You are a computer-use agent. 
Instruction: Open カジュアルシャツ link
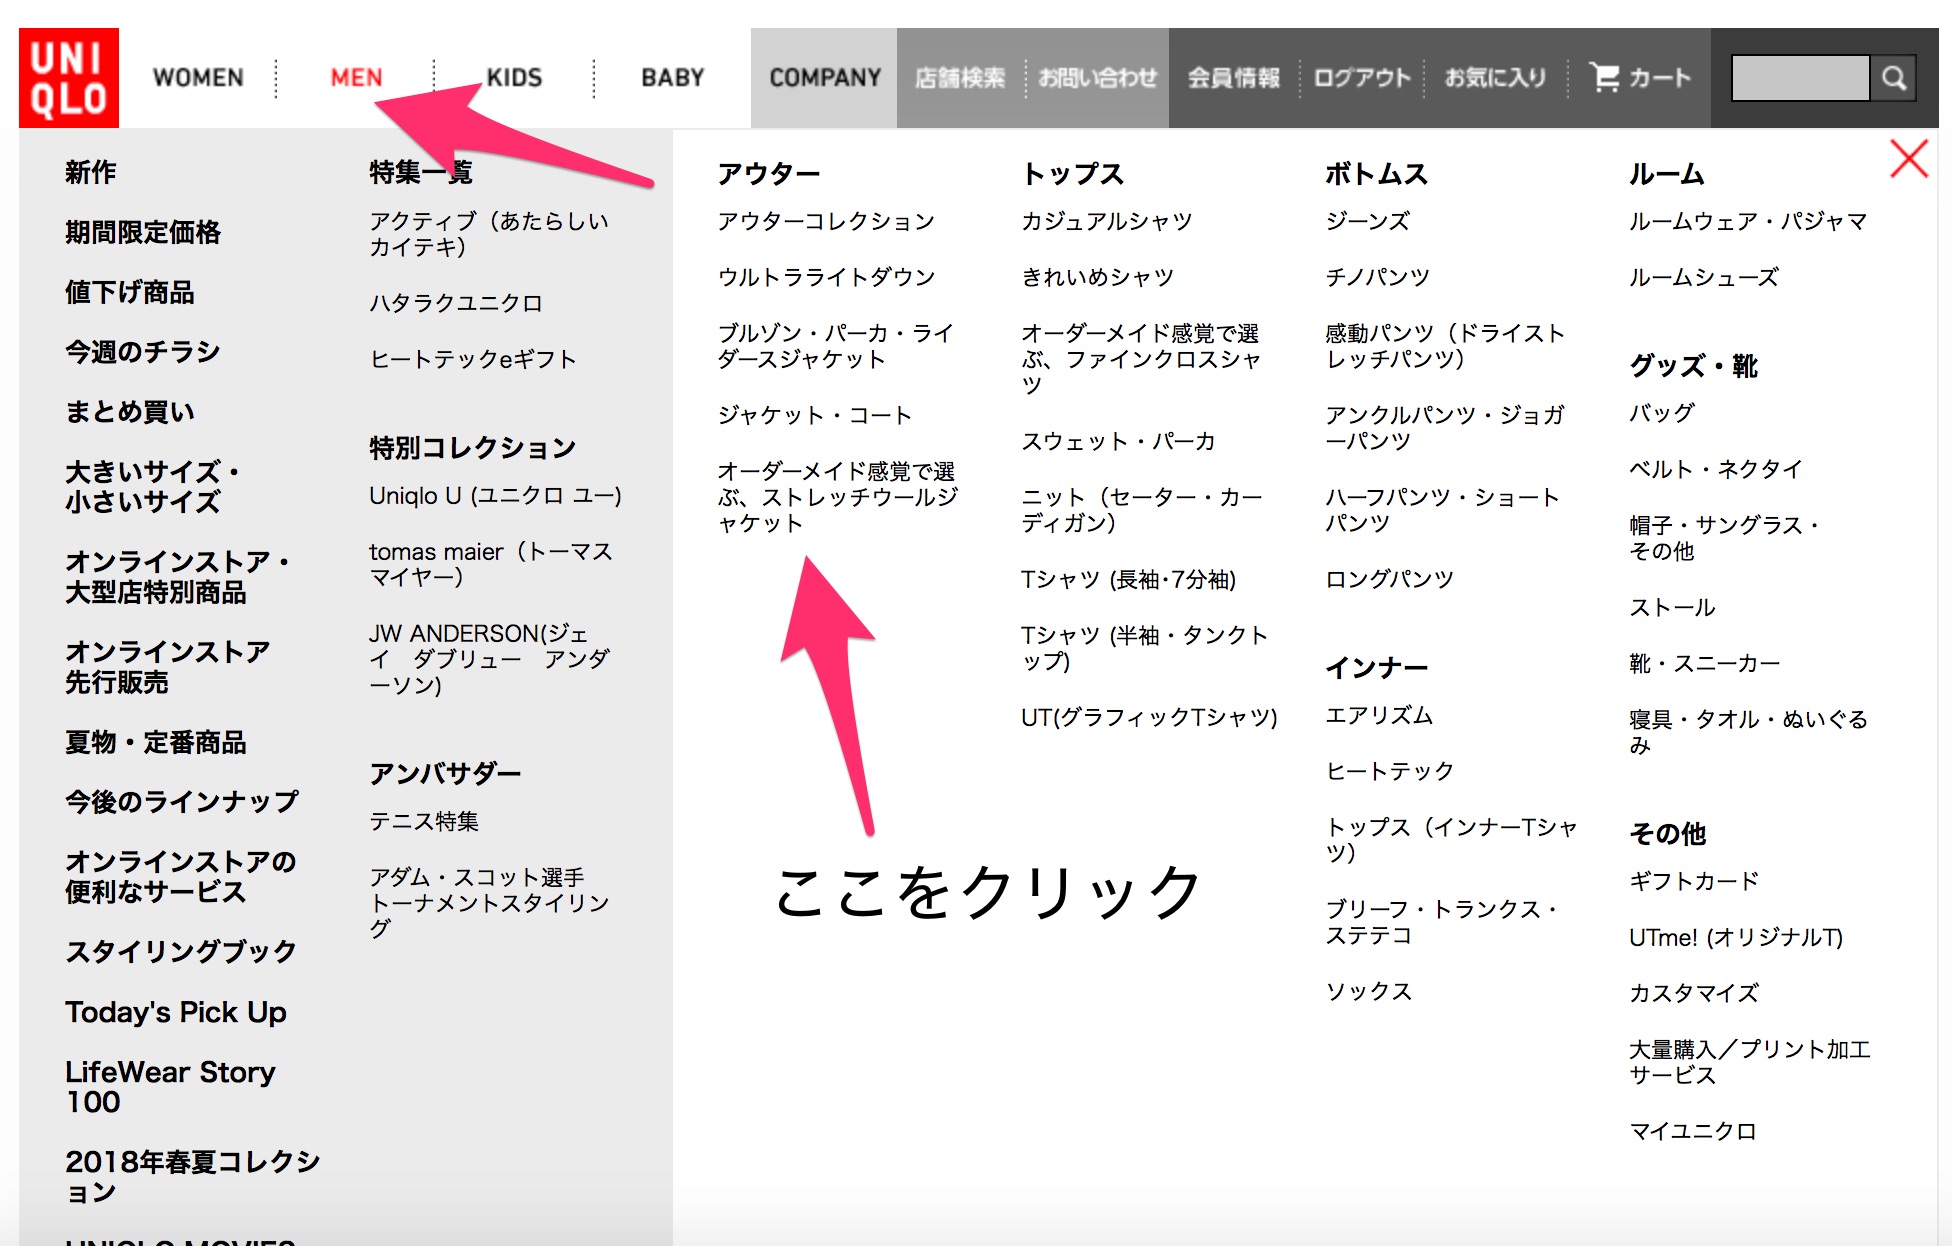tap(1107, 221)
